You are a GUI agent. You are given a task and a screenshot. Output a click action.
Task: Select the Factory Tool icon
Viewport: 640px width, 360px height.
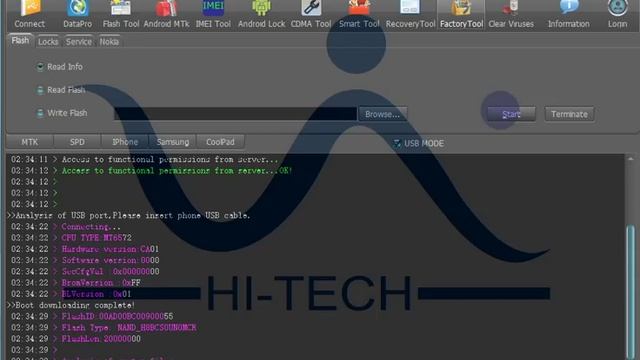461,14
